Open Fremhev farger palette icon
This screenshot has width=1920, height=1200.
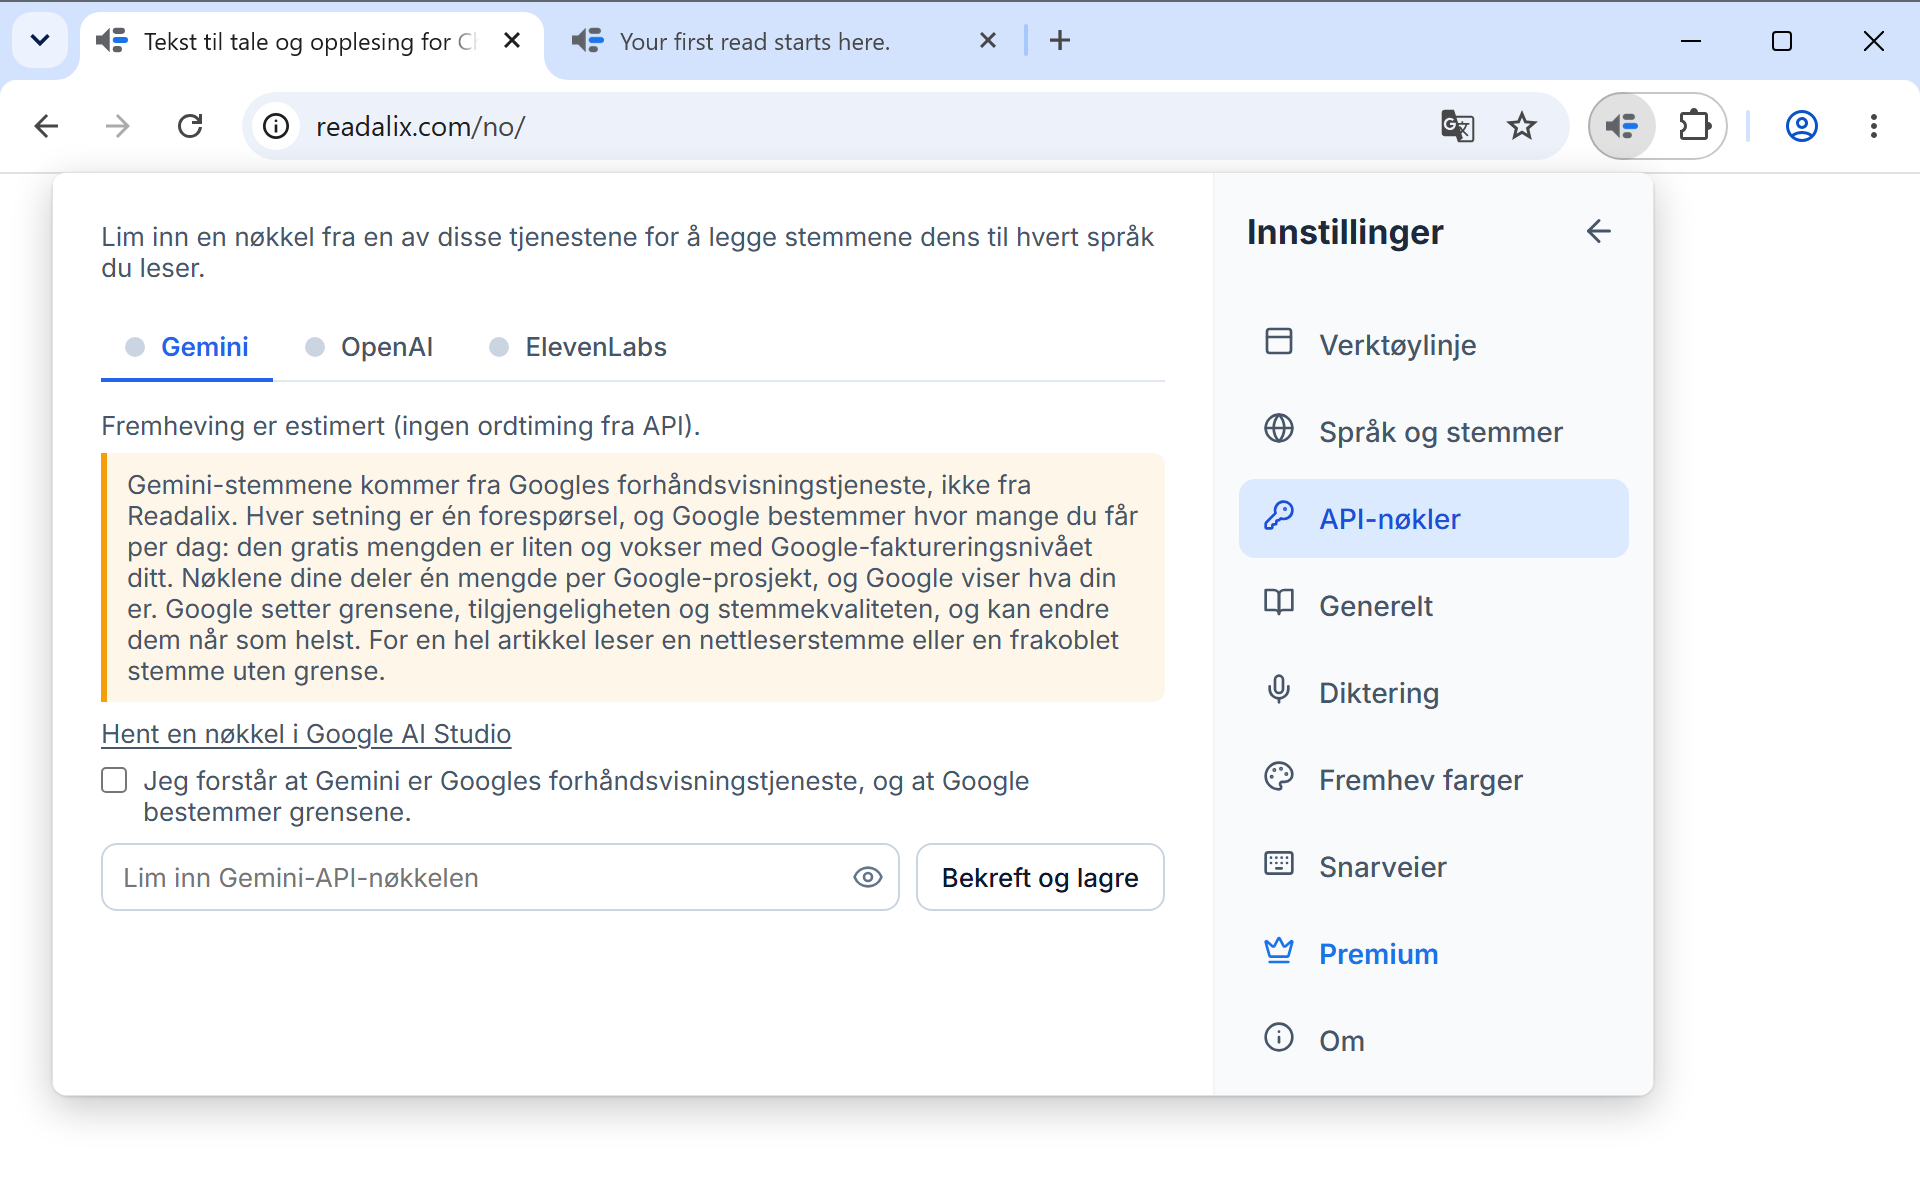tap(1278, 777)
